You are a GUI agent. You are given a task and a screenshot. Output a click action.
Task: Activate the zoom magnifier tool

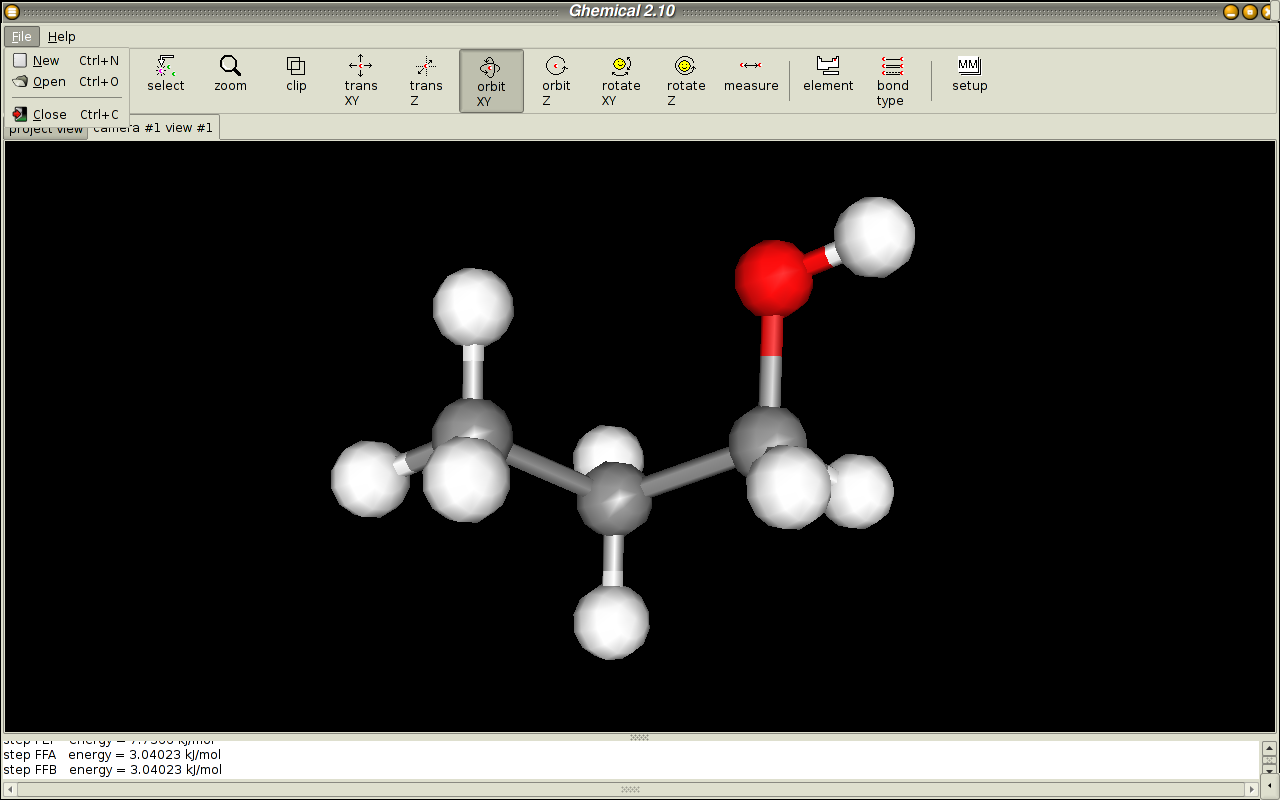pos(230,75)
